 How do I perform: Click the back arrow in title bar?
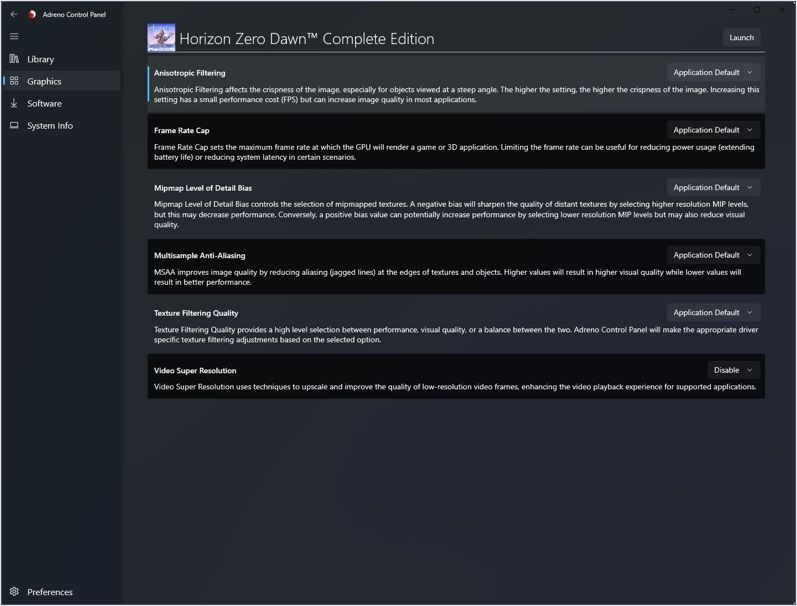[x=14, y=14]
